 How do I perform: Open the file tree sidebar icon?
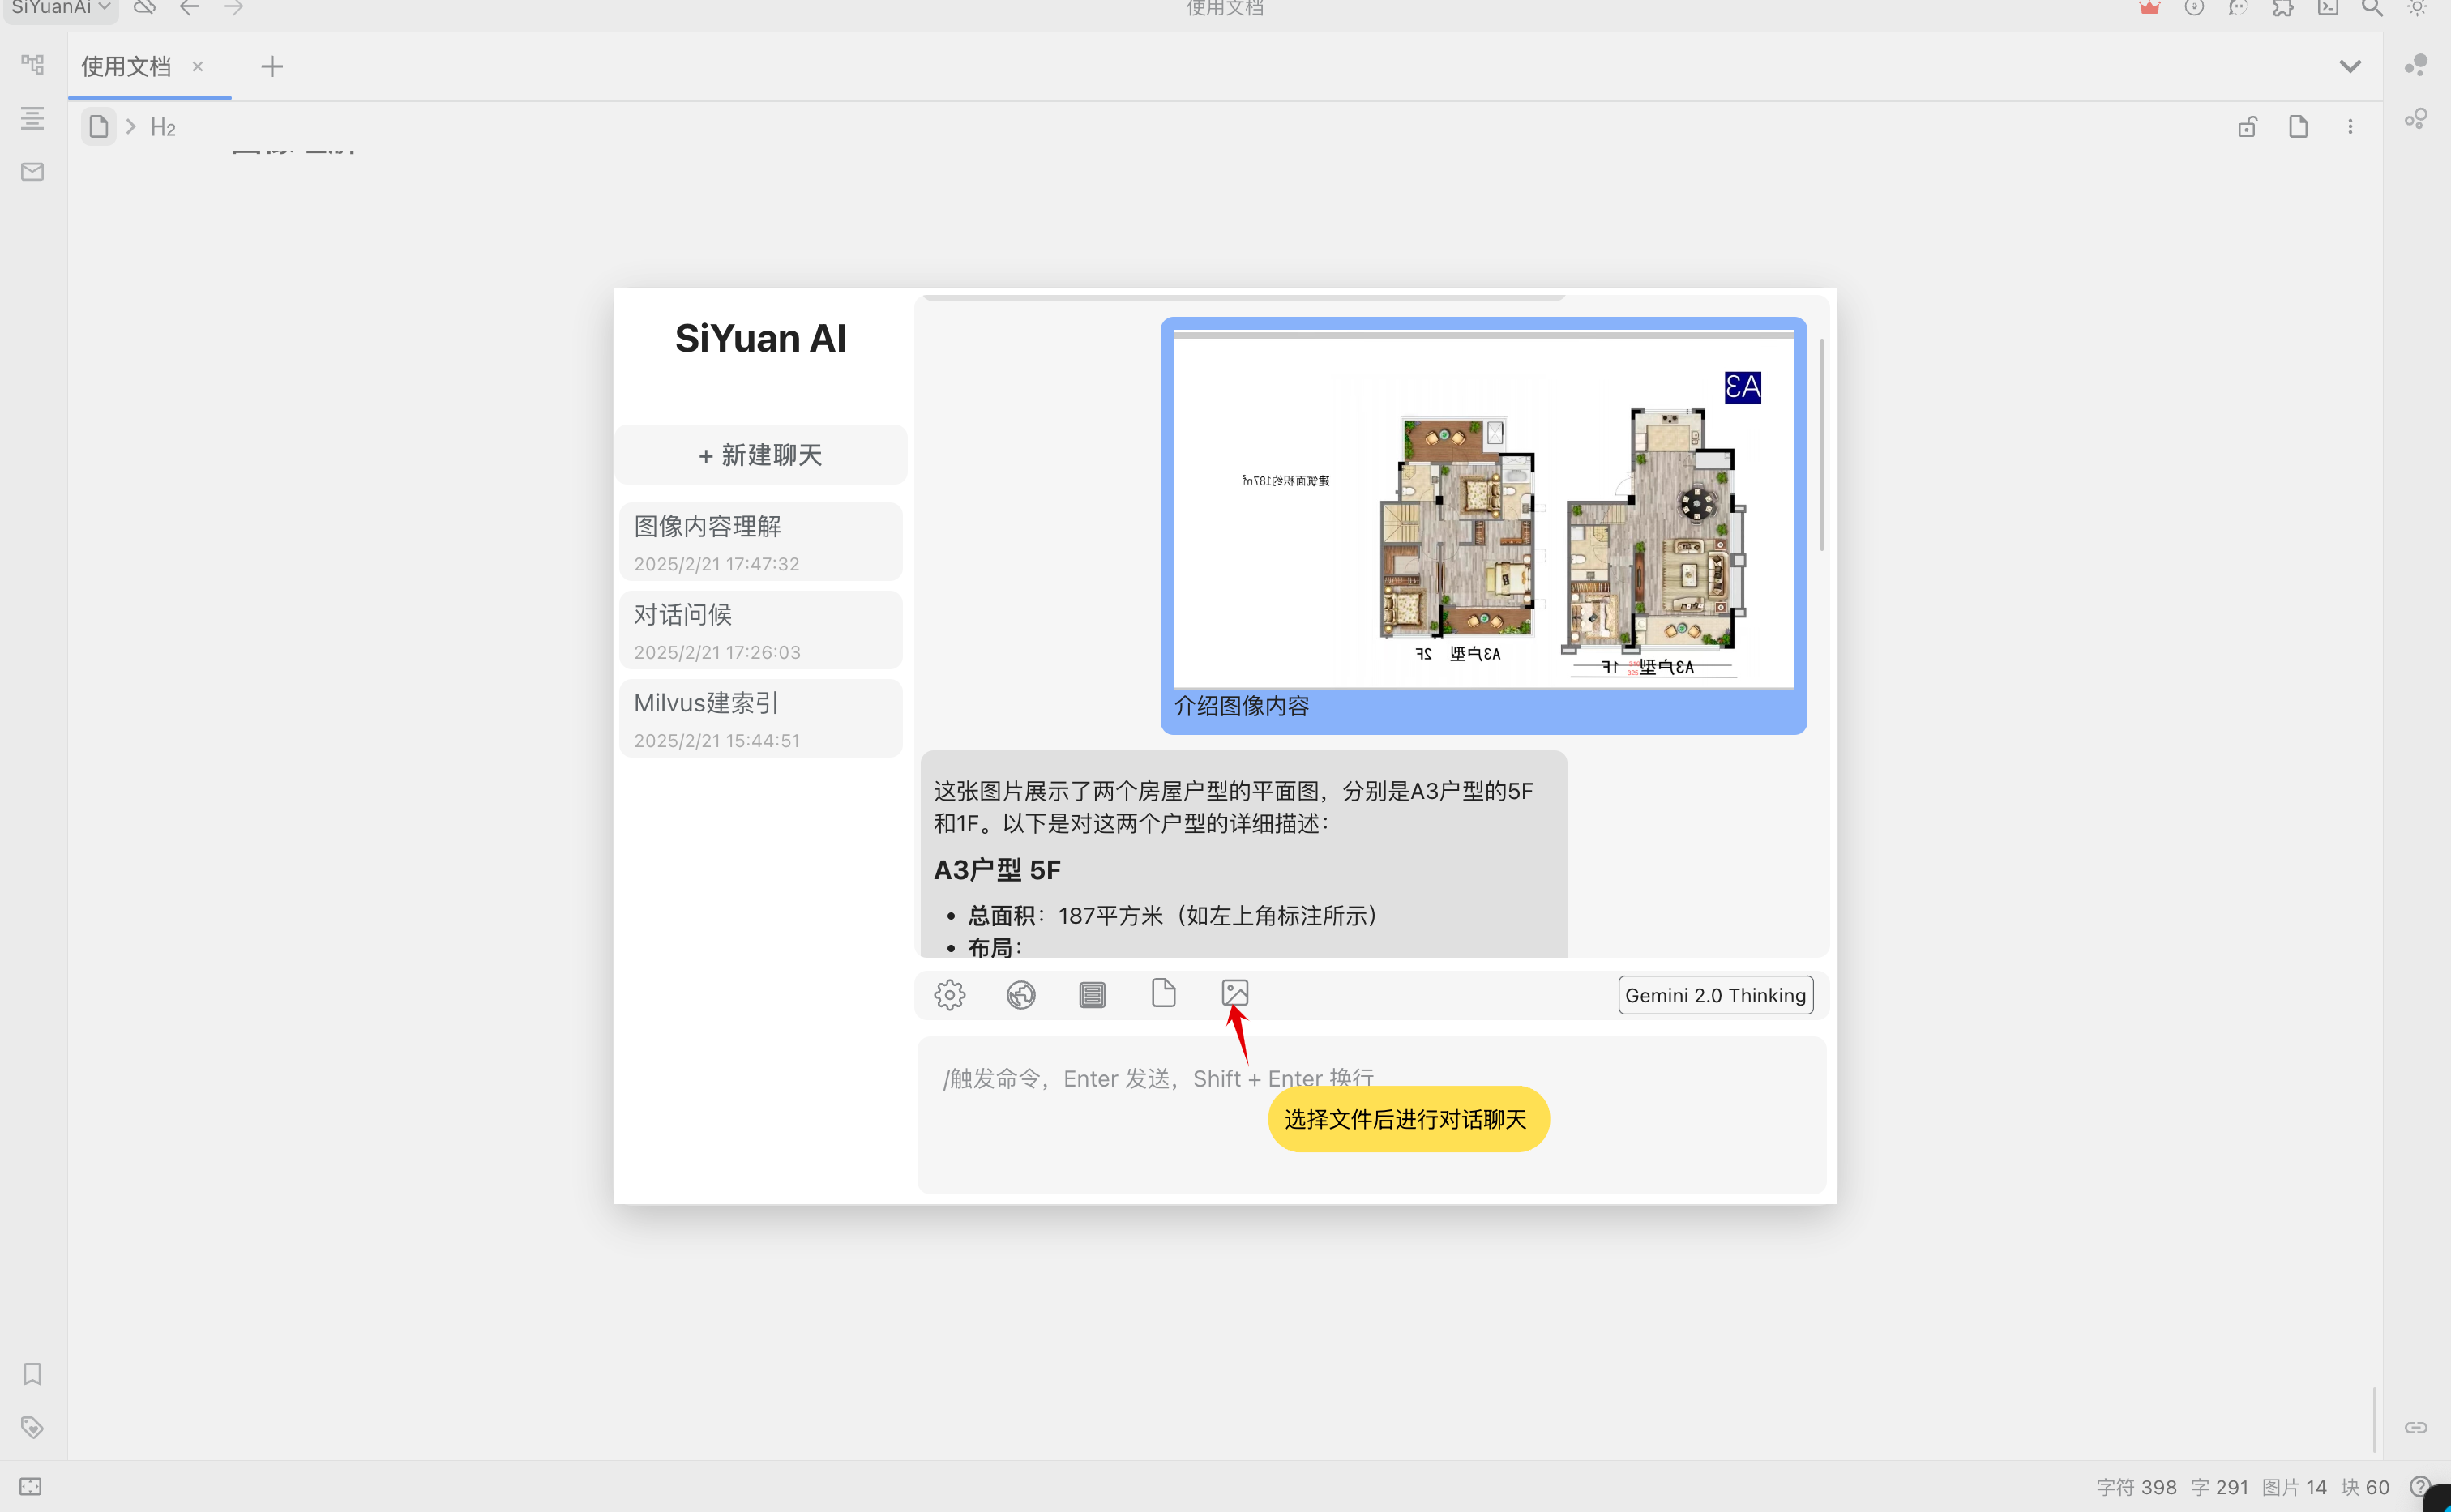point(31,64)
